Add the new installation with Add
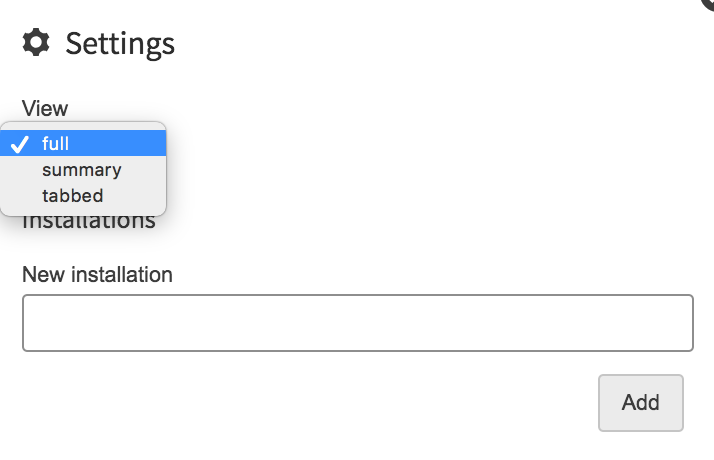Image resolution: width=714 pixels, height=460 pixels. coord(641,403)
